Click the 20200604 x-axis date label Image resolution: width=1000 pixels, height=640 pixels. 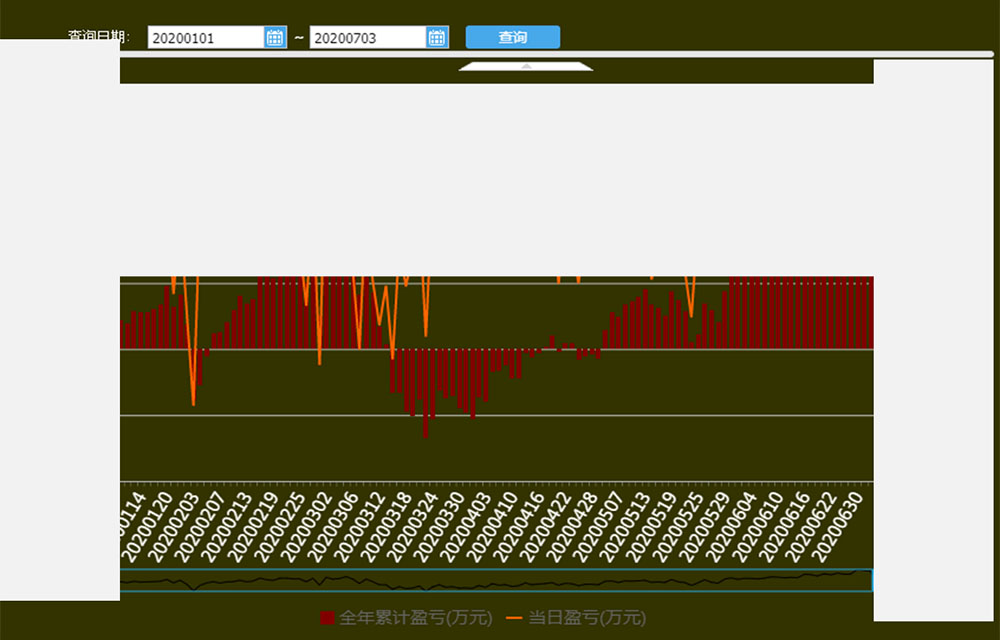(738, 526)
